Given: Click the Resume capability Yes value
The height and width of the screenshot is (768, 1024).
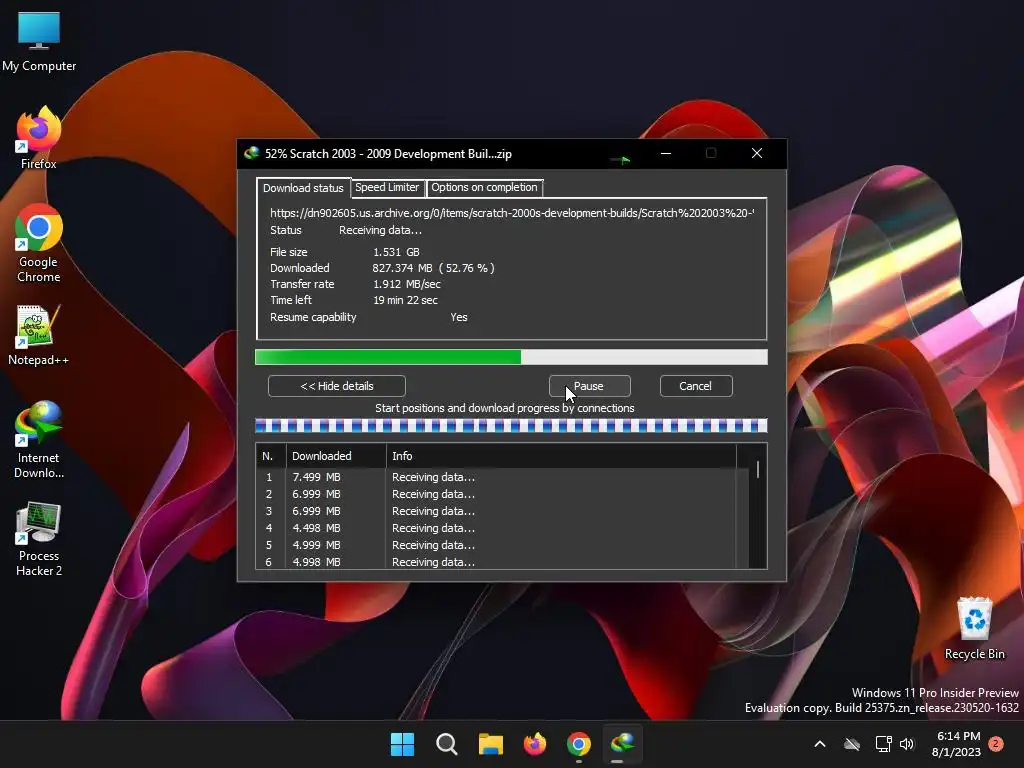Looking at the screenshot, I should [x=459, y=317].
